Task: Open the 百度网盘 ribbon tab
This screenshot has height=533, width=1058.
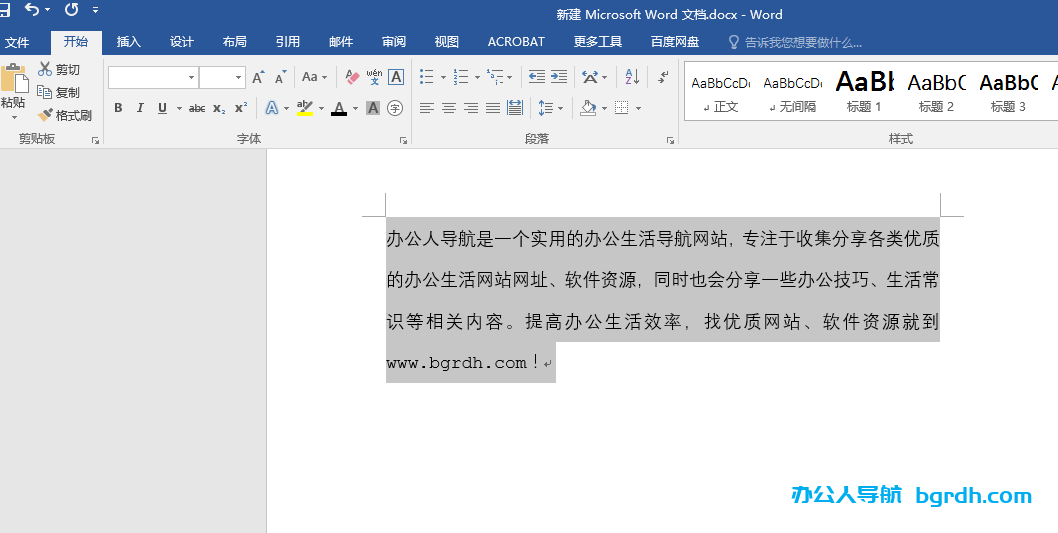Action: click(x=675, y=42)
